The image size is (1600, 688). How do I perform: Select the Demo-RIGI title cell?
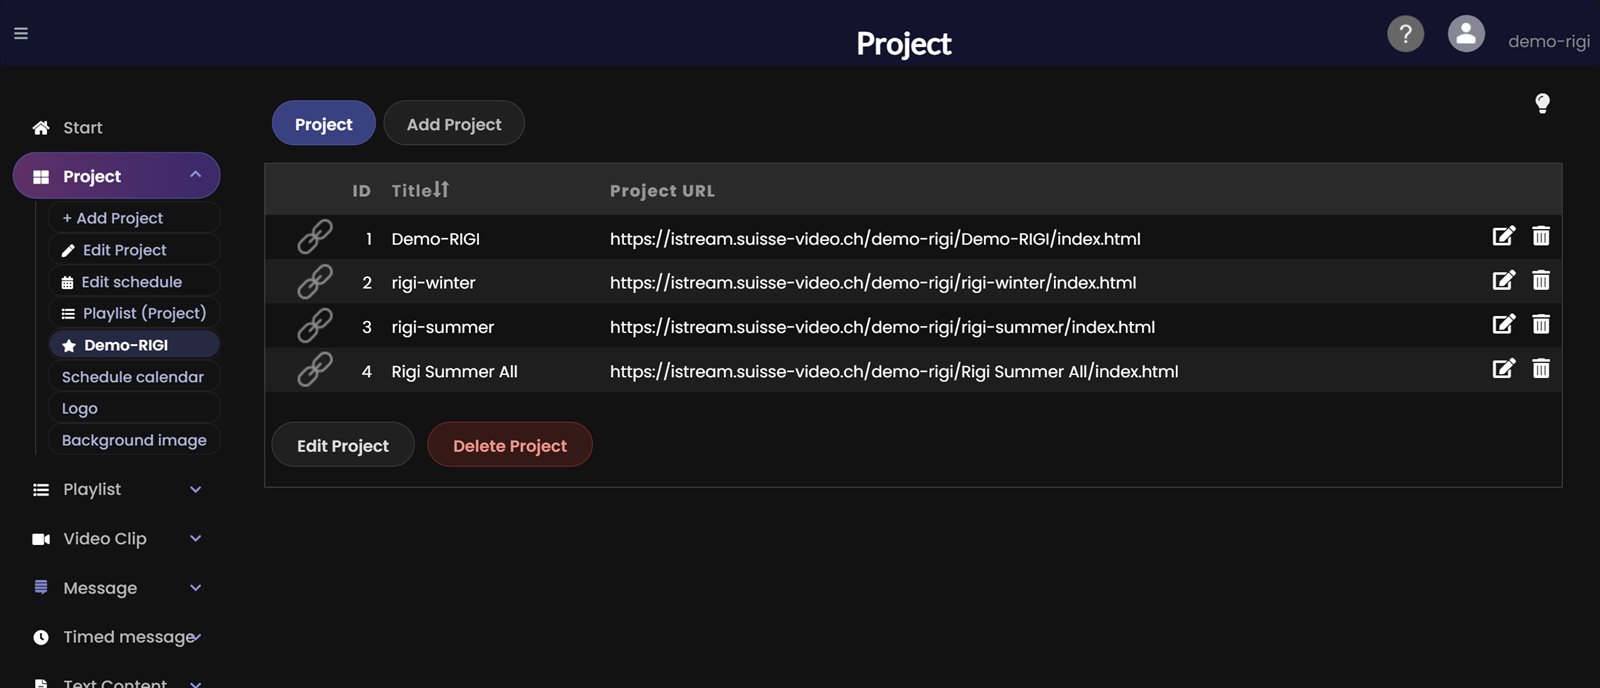tap(436, 238)
